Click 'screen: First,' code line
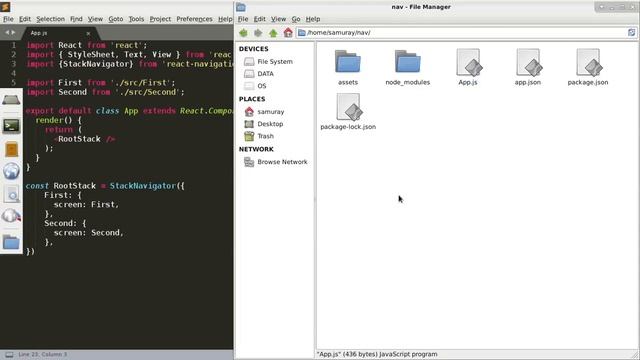640x360 pixels. [x=86, y=204]
